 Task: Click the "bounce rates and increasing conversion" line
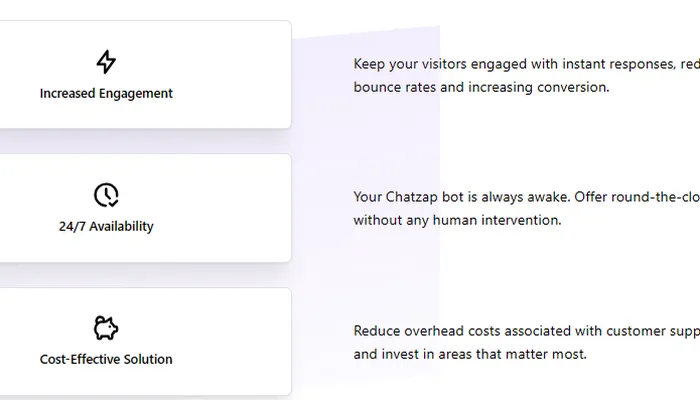(480, 87)
